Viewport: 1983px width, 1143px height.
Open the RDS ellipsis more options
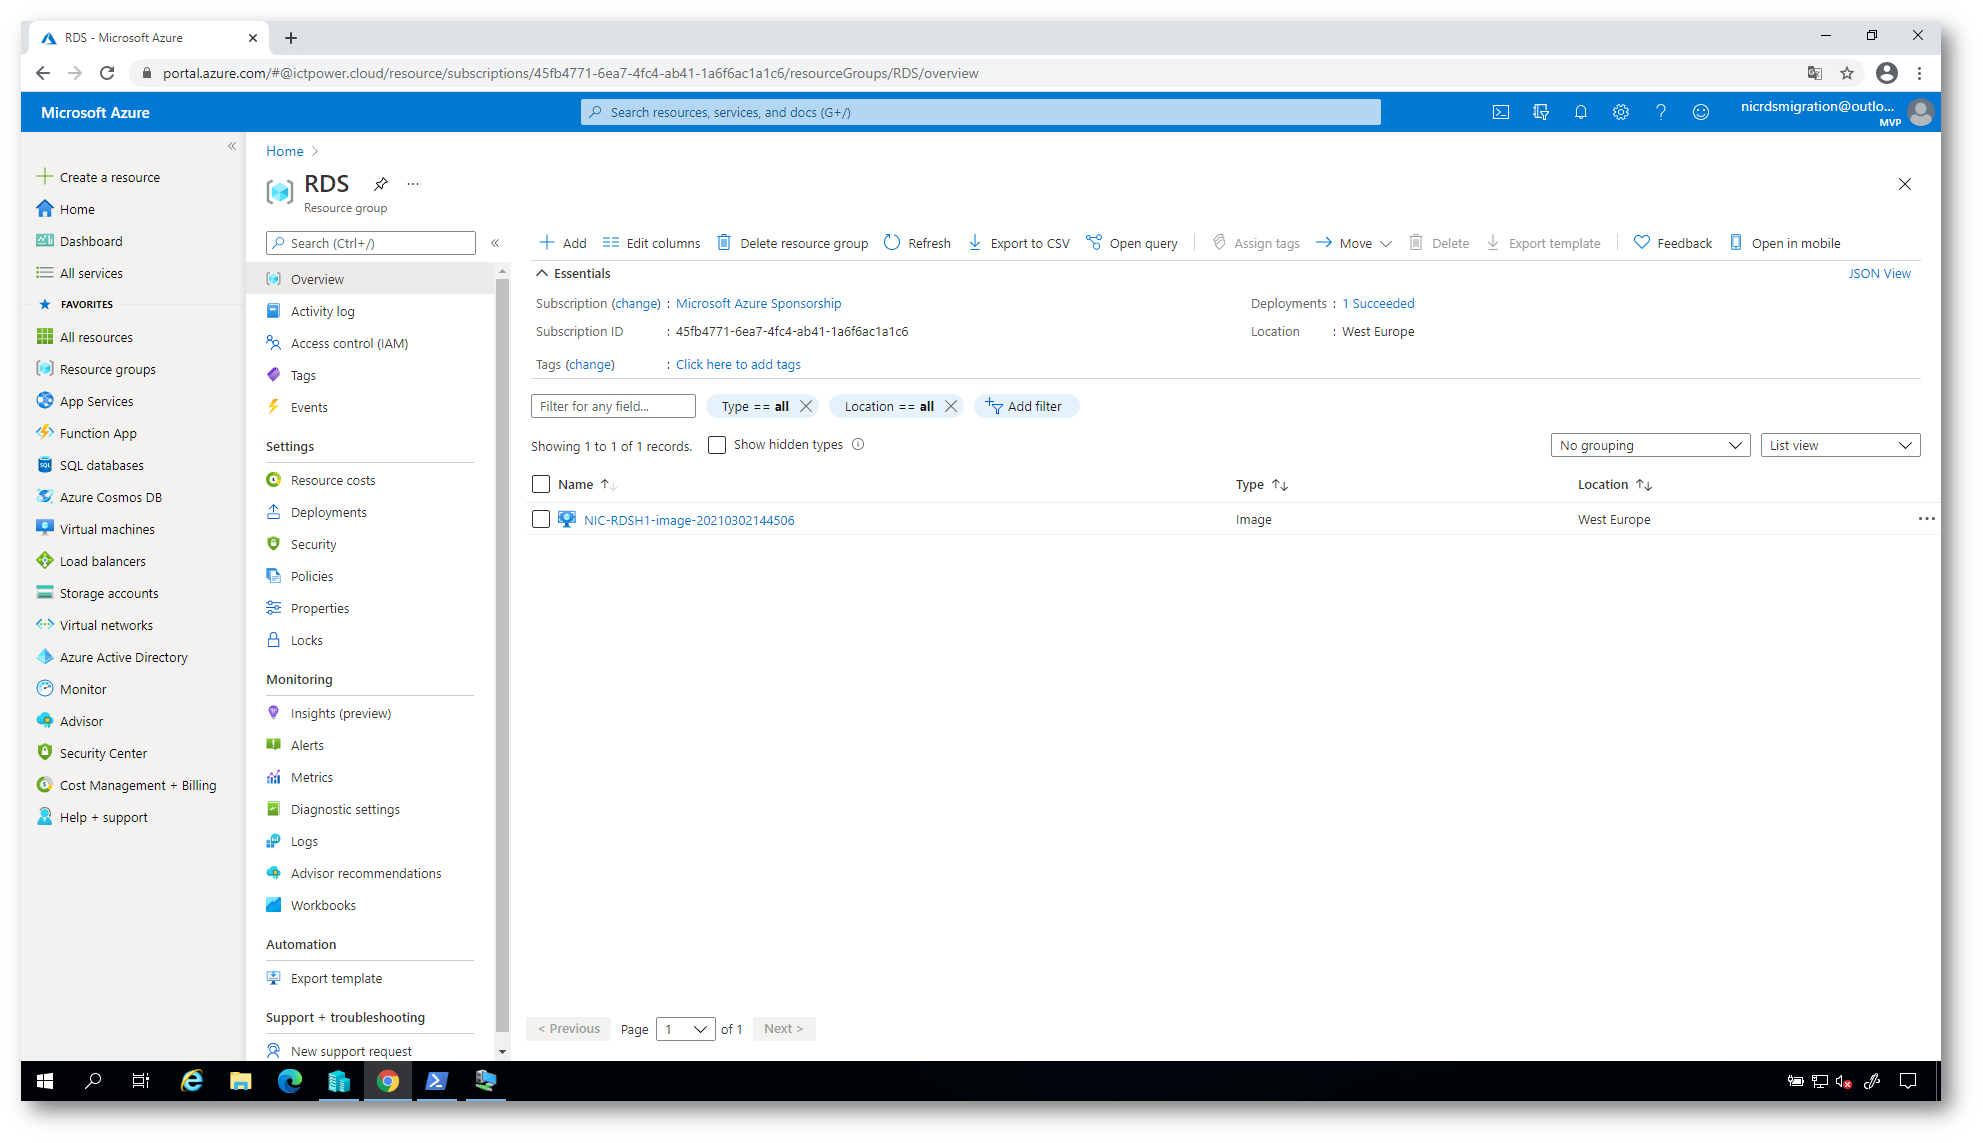pos(413,184)
